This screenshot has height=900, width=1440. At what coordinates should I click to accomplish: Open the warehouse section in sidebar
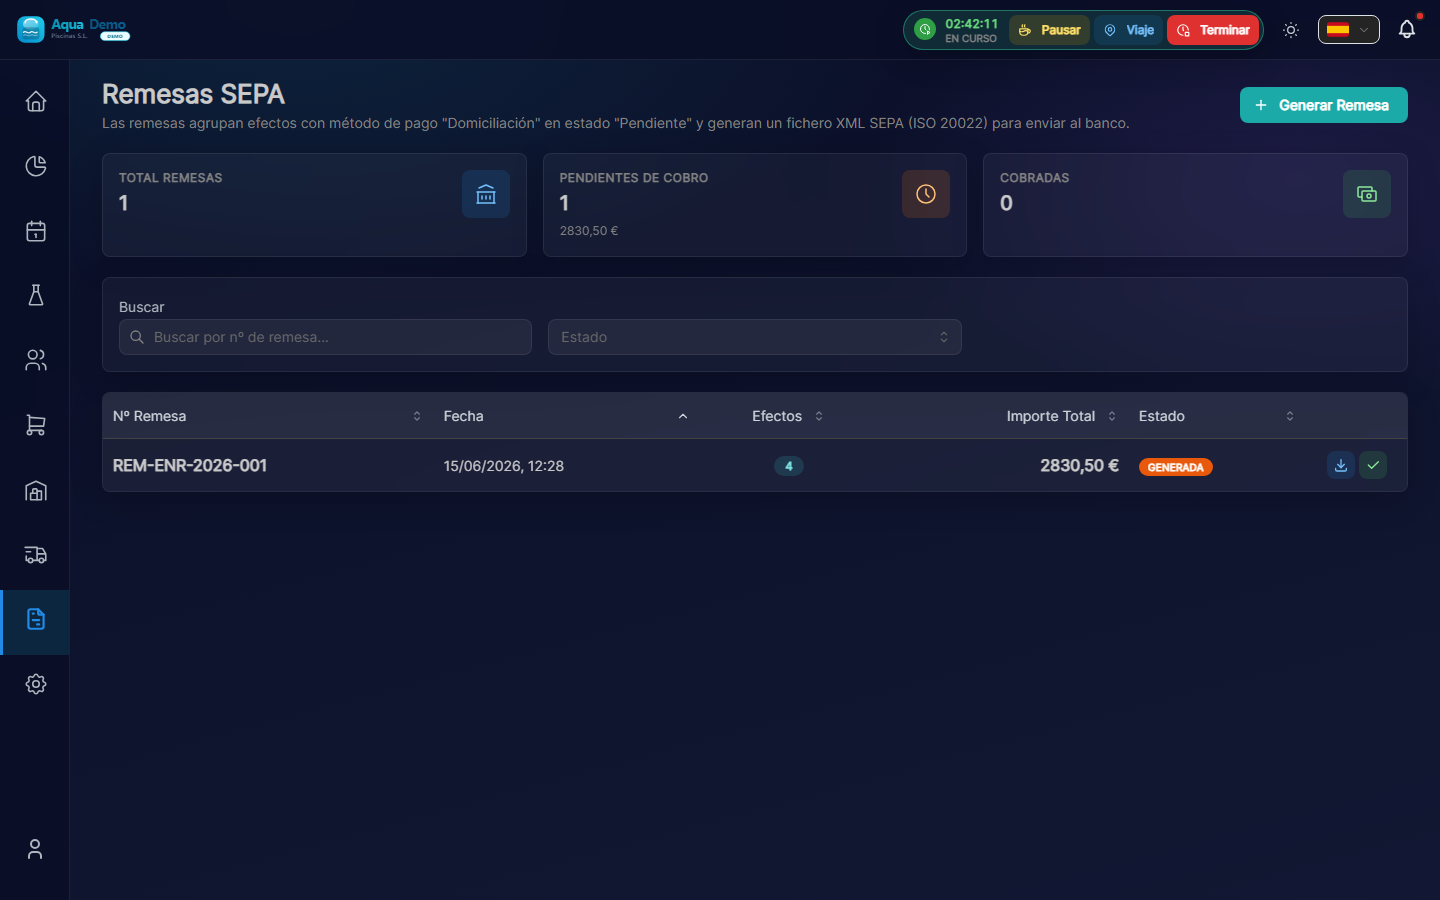[36, 490]
